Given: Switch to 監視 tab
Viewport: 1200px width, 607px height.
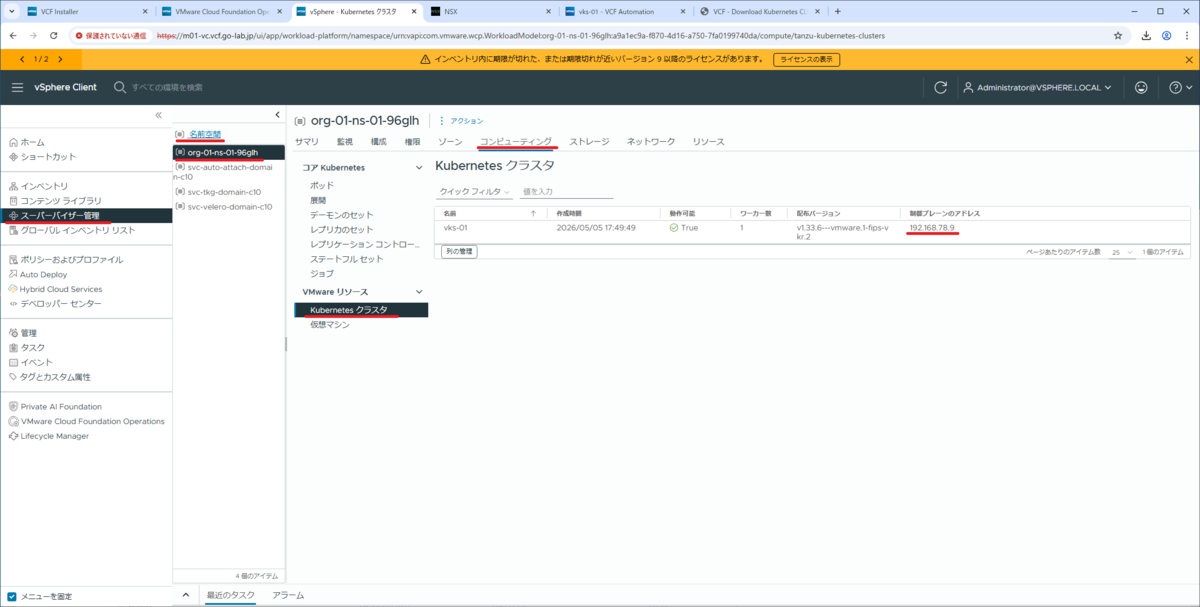Looking at the screenshot, I should tap(345, 142).
